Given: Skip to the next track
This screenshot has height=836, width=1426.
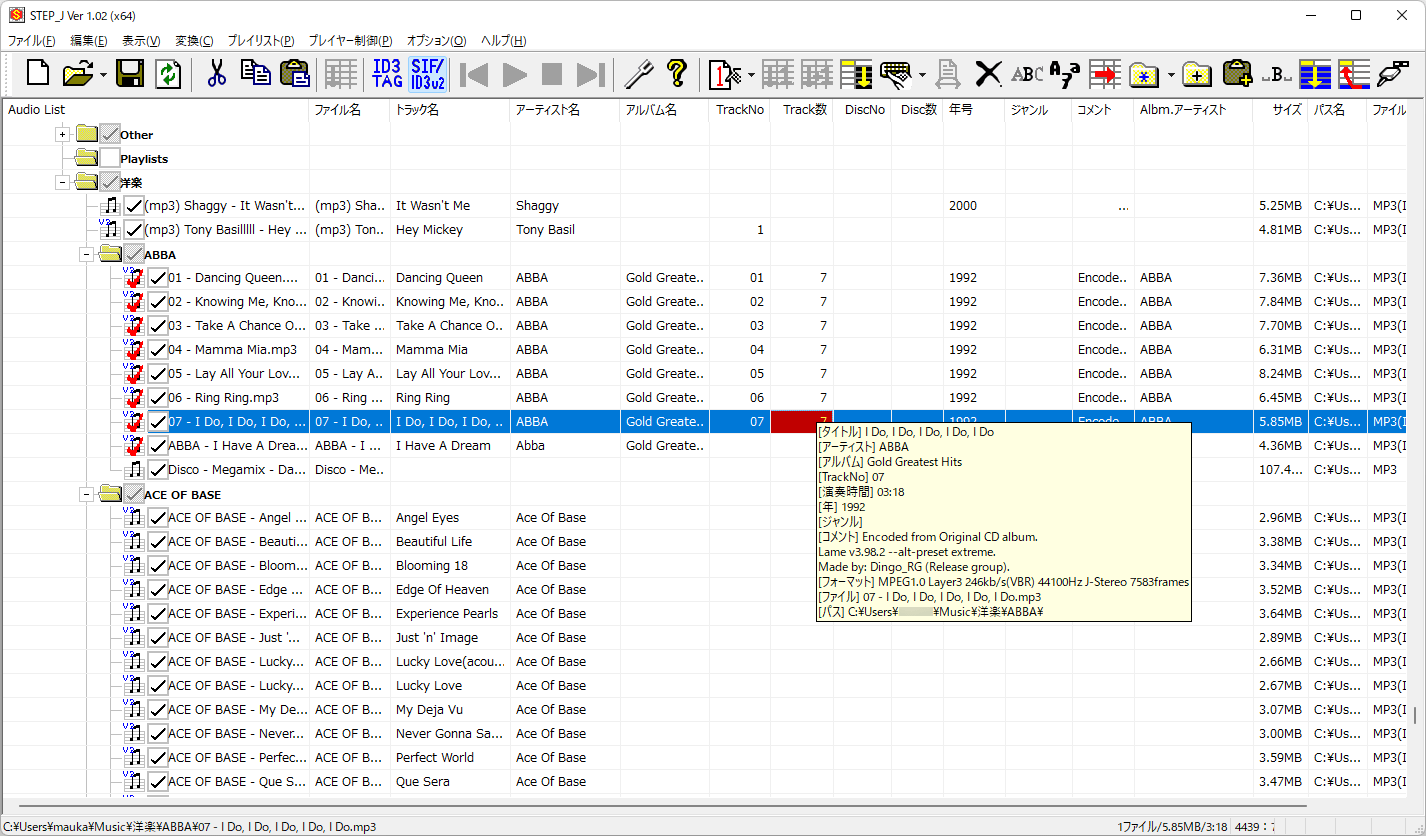Looking at the screenshot, I should 591,73.
